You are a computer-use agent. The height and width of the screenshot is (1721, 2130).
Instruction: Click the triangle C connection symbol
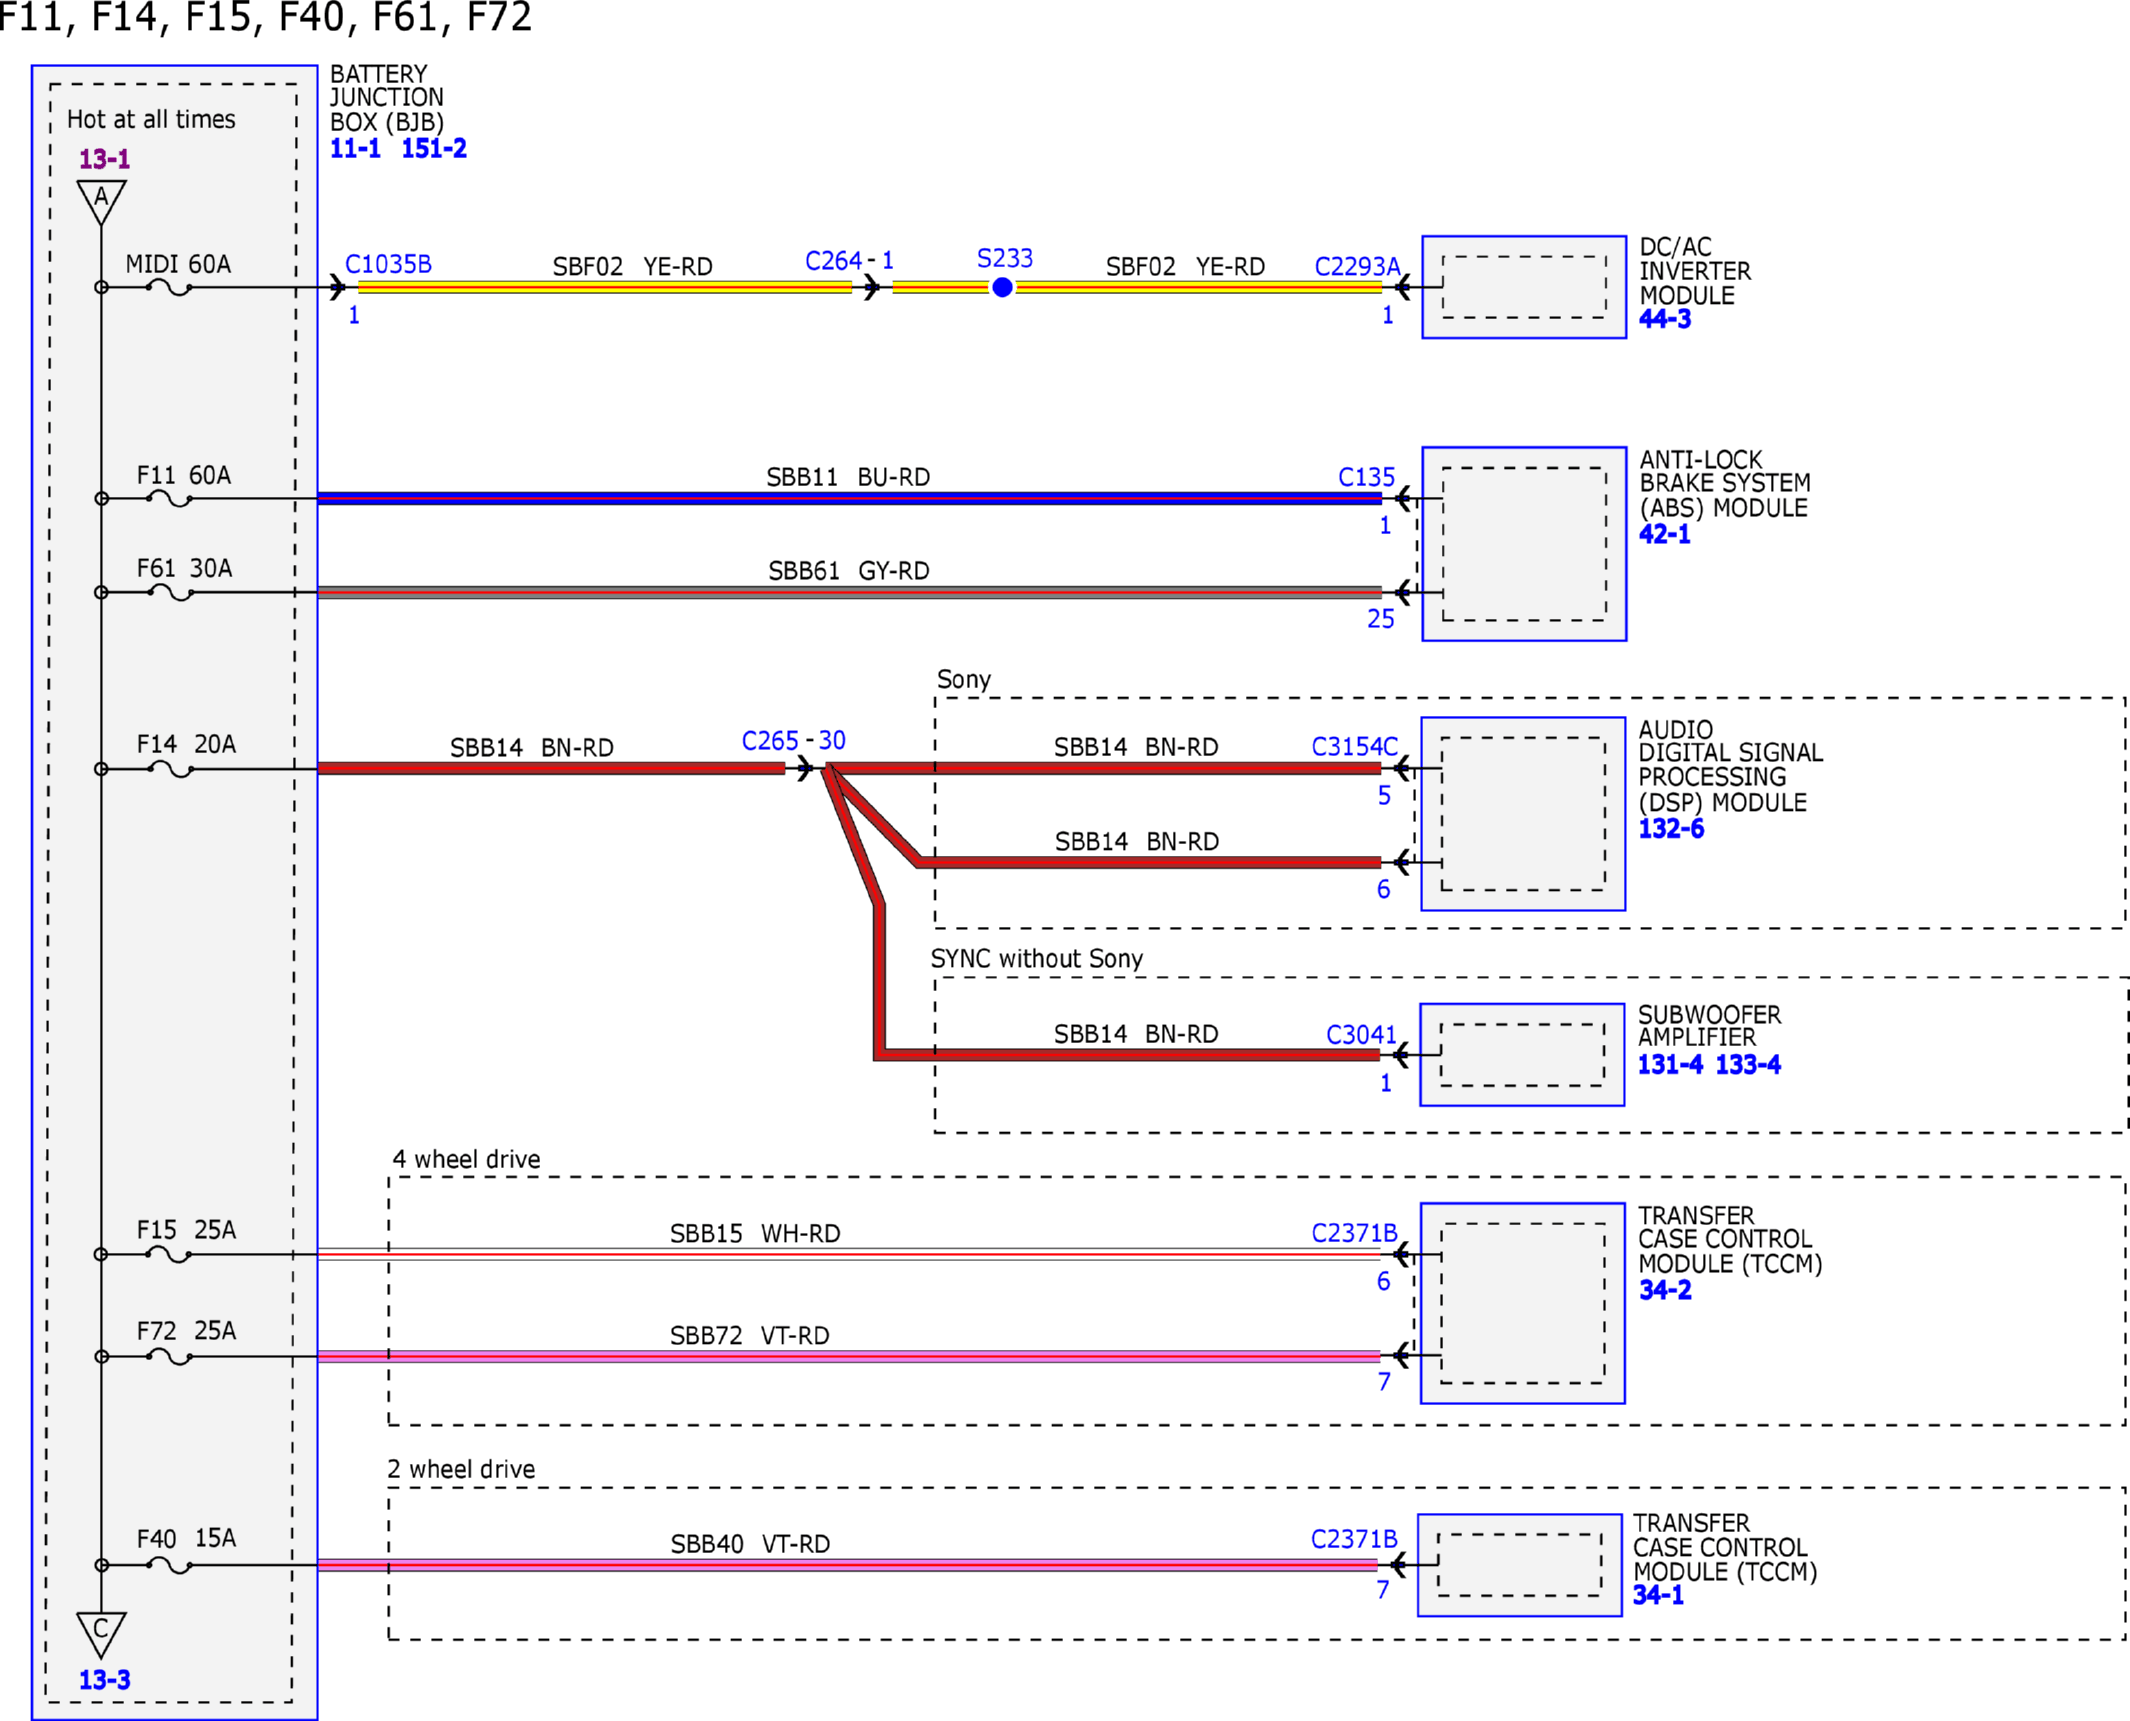point(101,1635)
